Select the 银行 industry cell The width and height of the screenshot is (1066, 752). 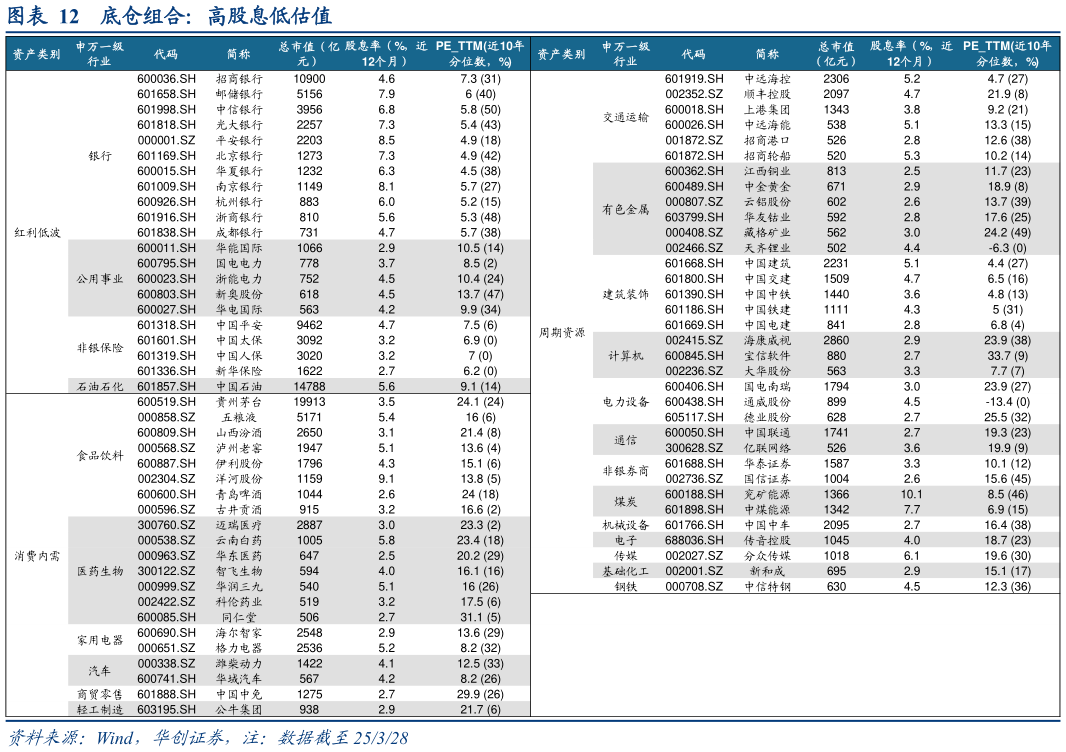(100, 156)
